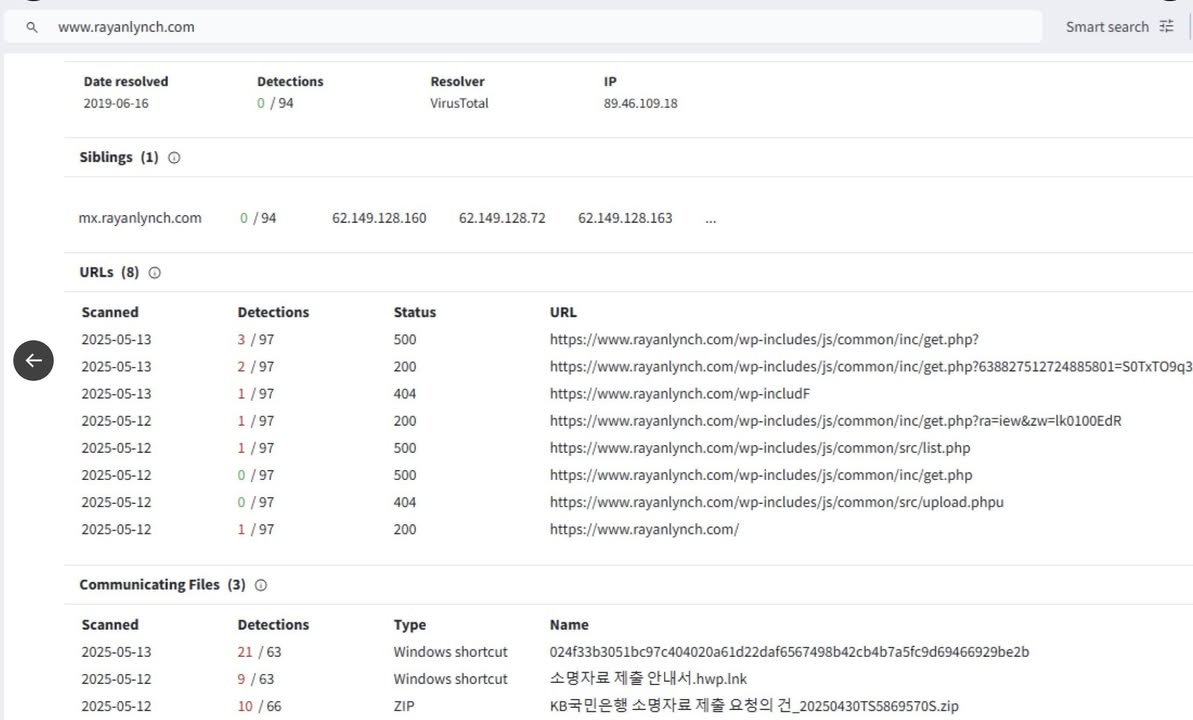1193x720 pixels.
Task: Click IP address 62.149.128.160
Action: pyautogui.click(x=378, y=217)
